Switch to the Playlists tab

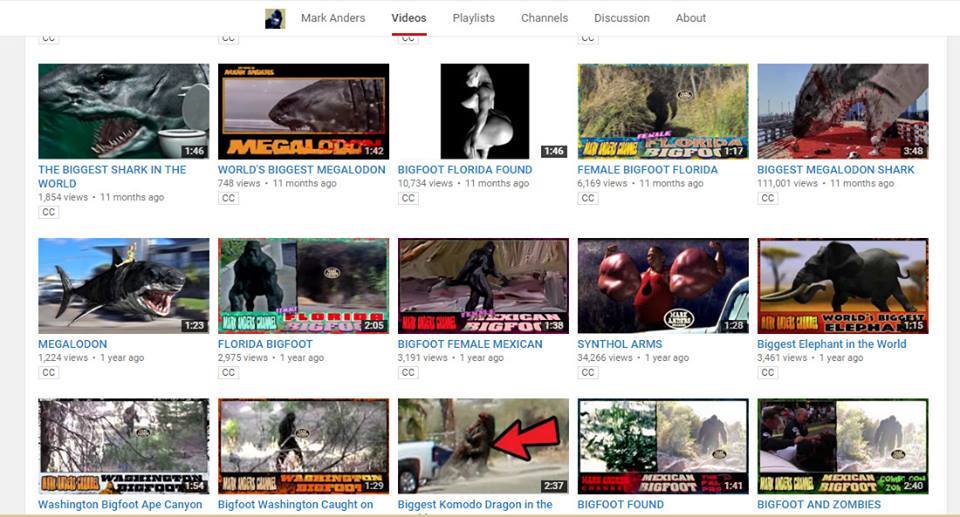point(473,18)
